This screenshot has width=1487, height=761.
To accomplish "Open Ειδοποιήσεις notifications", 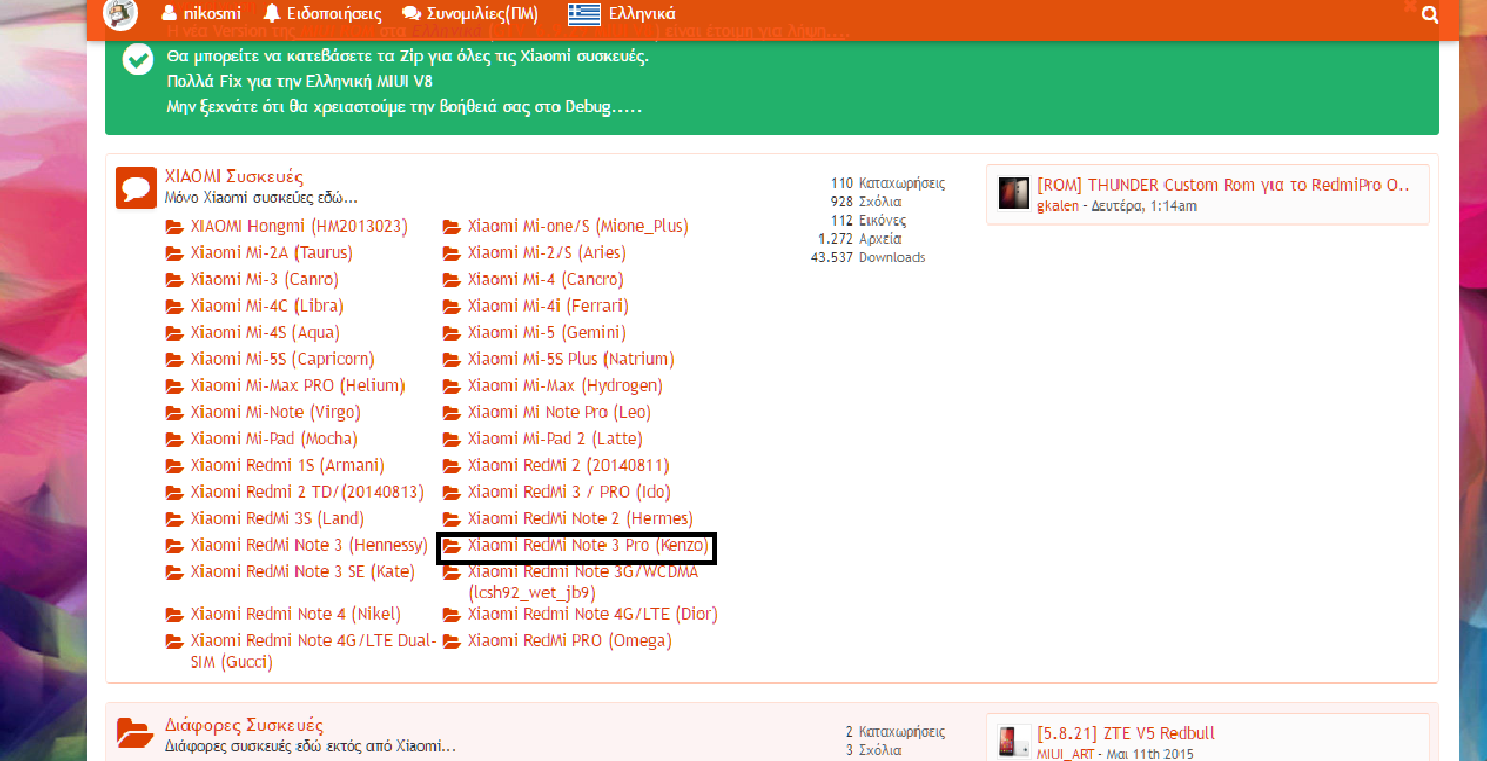I will coord(321,14).
